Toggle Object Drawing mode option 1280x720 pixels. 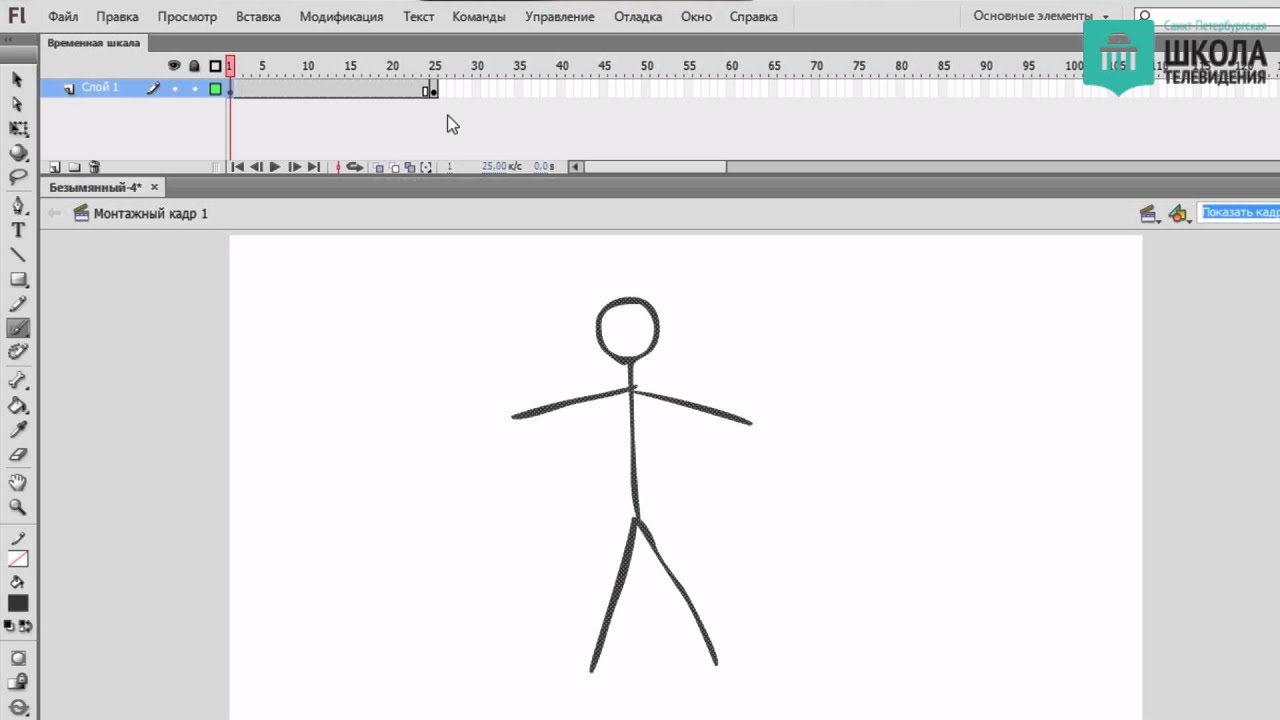(x=18, y=658)
